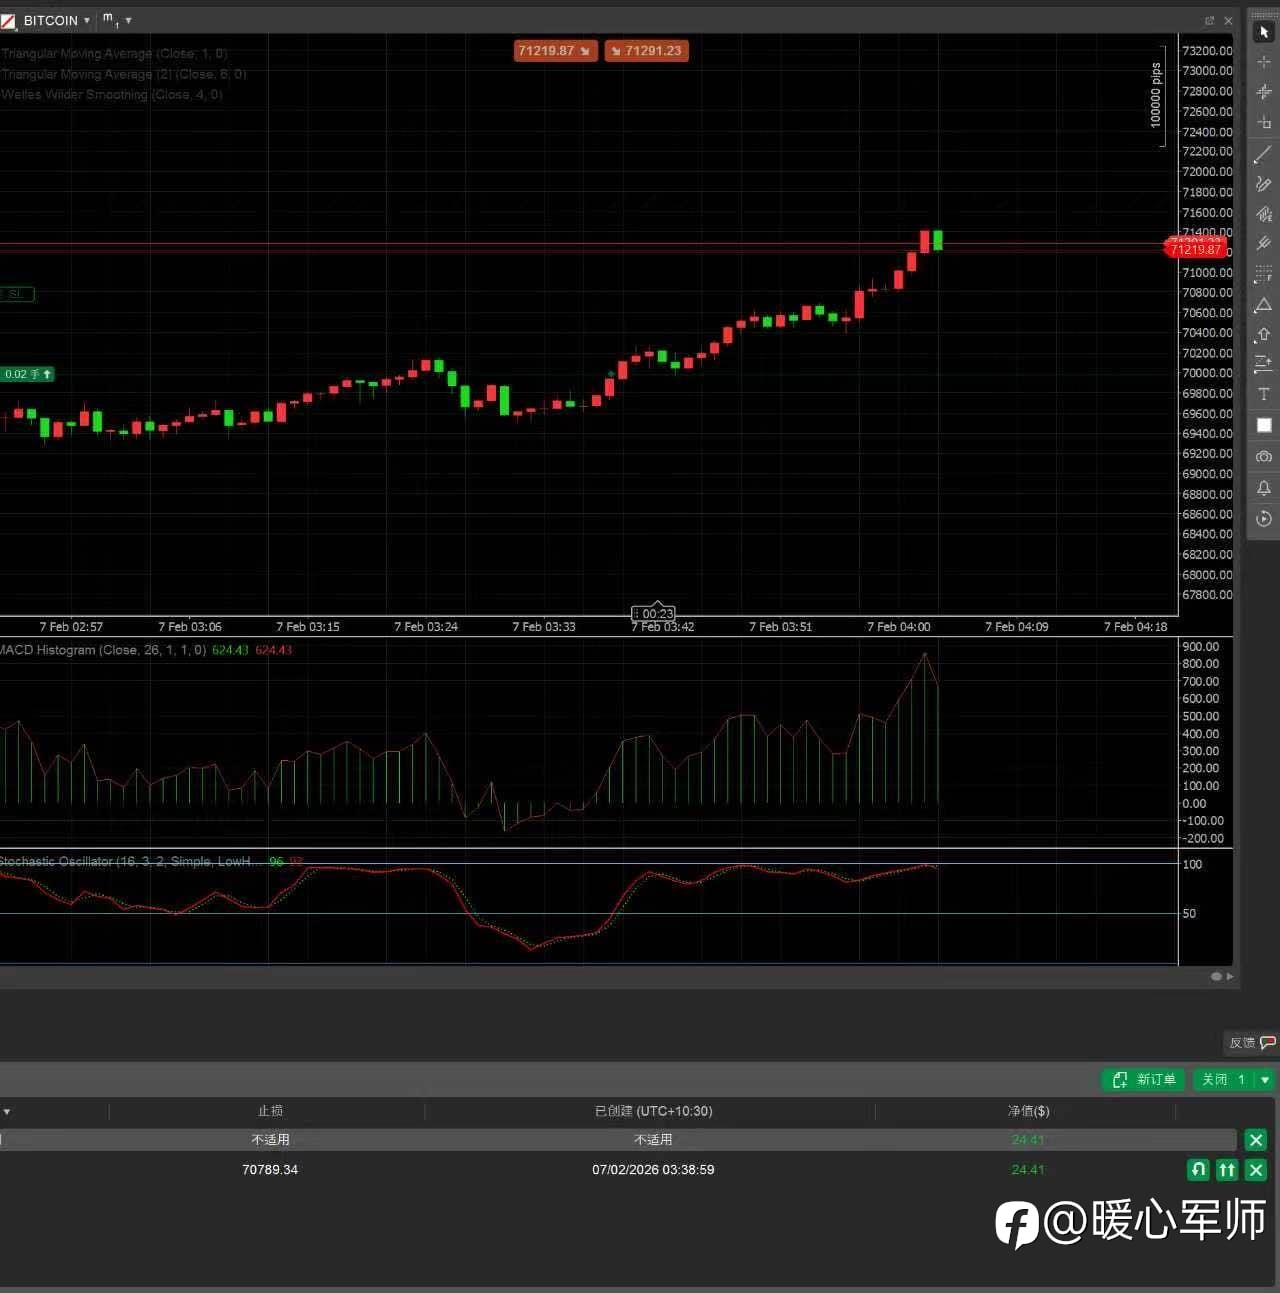This screenshot has height=1293, width=1280.
Task: Pick the text annotation tool
Action: 1263,394
